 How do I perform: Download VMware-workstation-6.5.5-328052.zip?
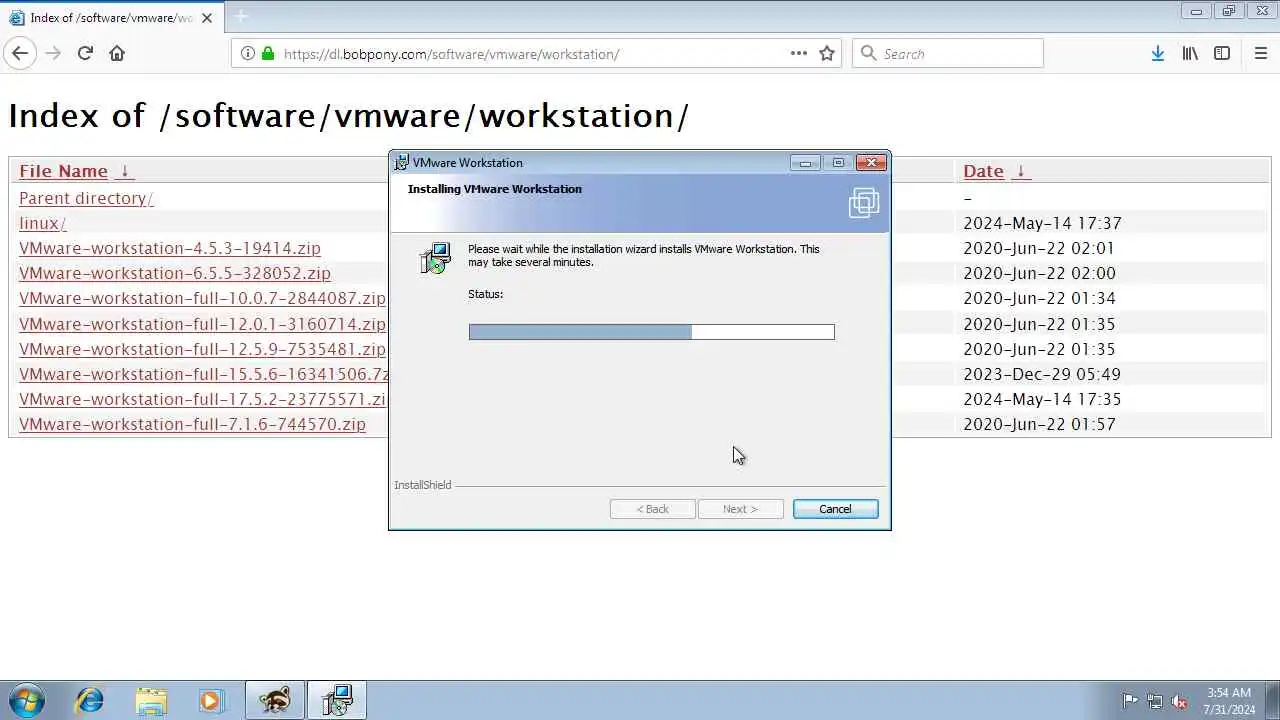pyautogui.click(x=175, y=273)
